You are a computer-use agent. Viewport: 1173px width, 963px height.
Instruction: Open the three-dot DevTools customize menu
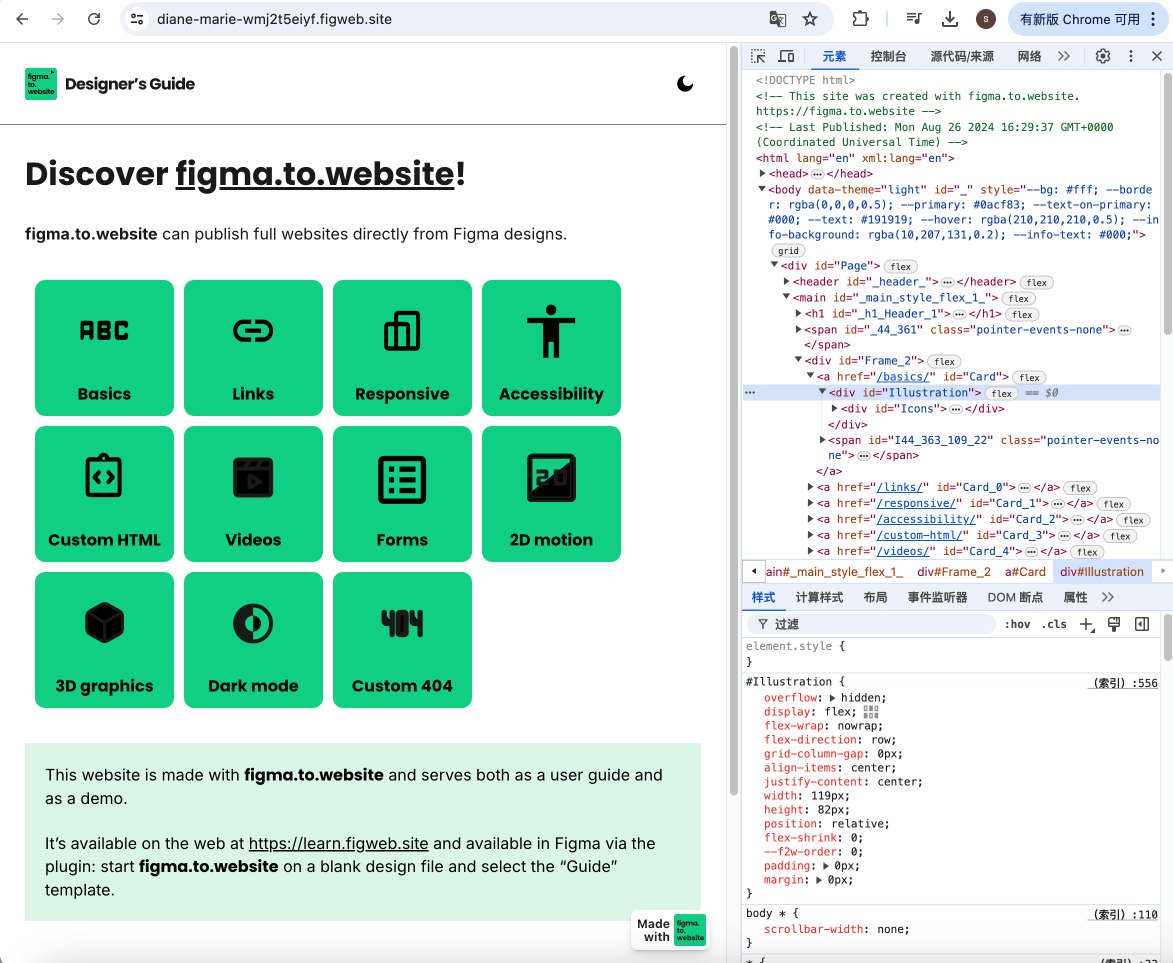(1129, 56)
